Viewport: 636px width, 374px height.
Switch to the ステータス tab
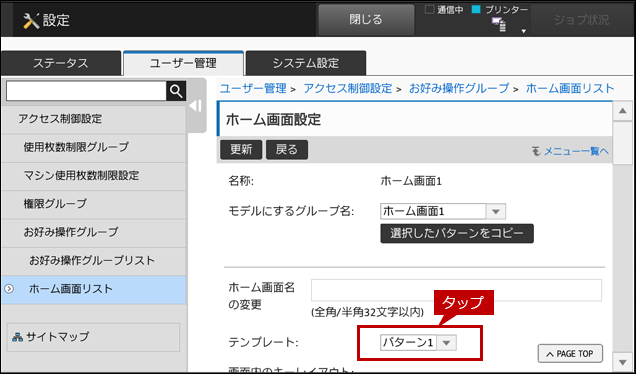(61, 63)
